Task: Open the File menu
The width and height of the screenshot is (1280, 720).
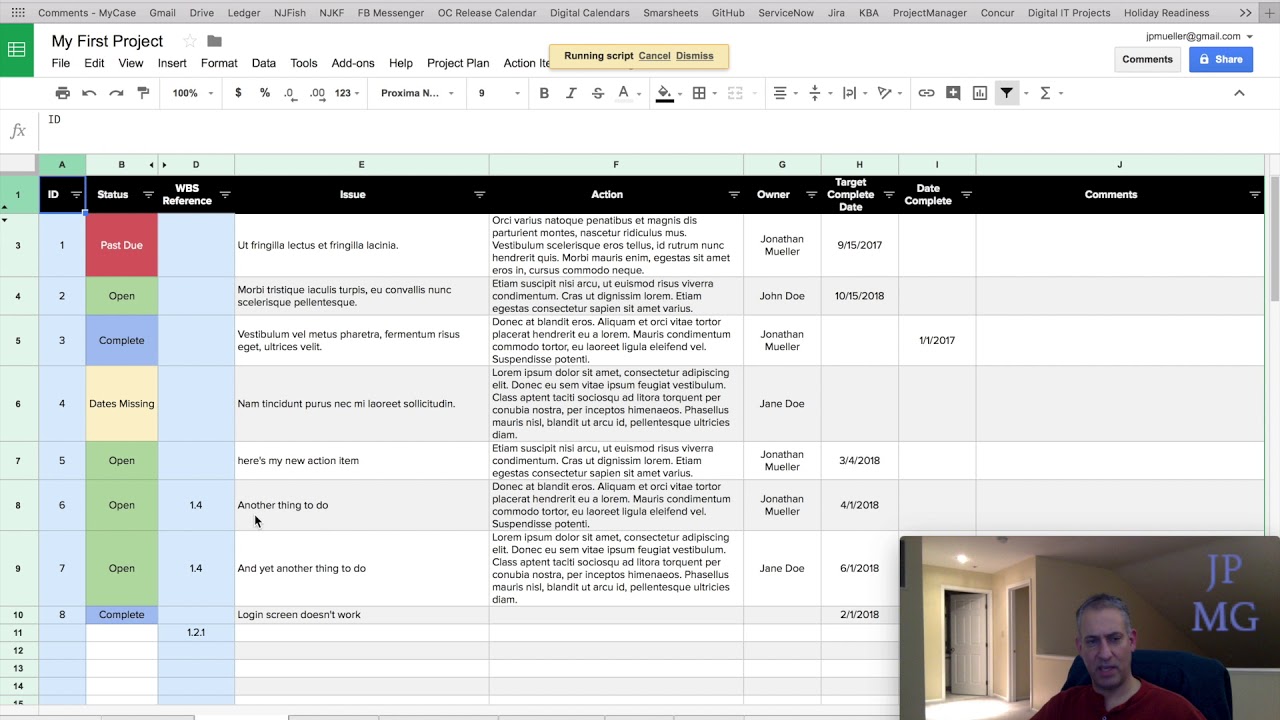Action: 61,63
